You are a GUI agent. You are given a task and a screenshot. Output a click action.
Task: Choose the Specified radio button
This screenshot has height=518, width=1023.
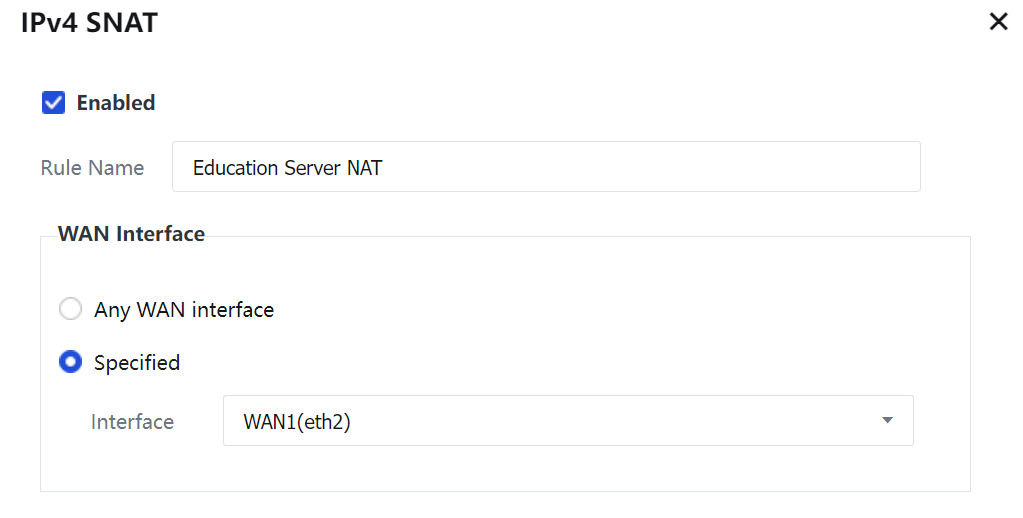[70, 363]
